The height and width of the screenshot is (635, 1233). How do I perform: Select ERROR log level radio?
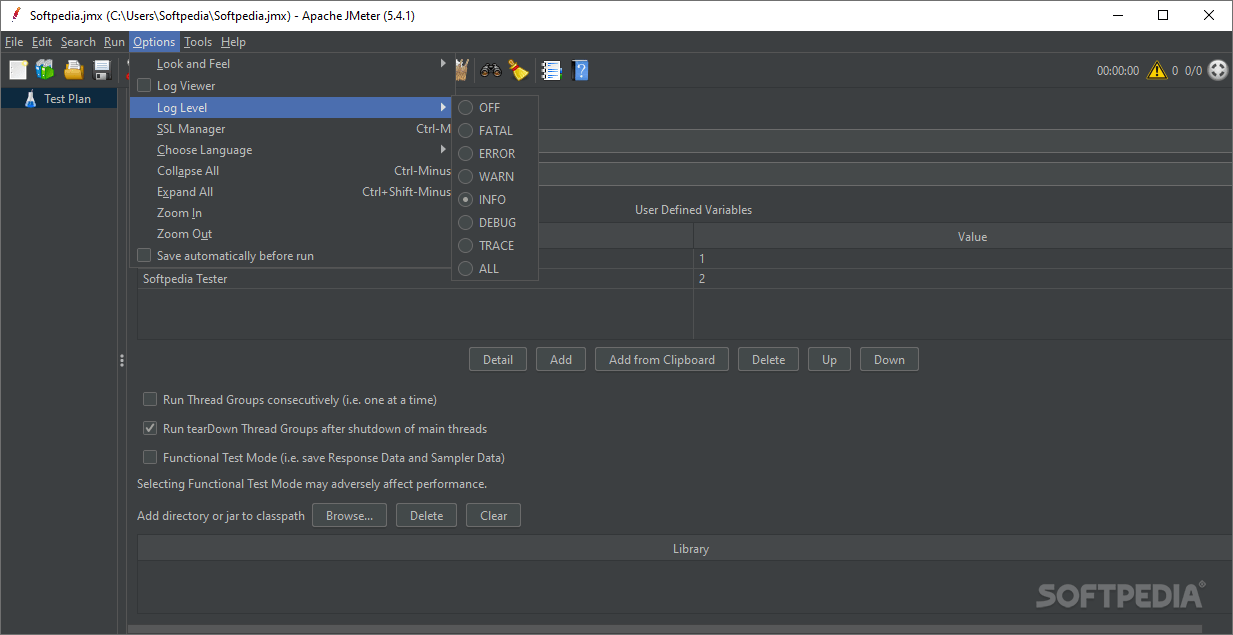[495, 153]
